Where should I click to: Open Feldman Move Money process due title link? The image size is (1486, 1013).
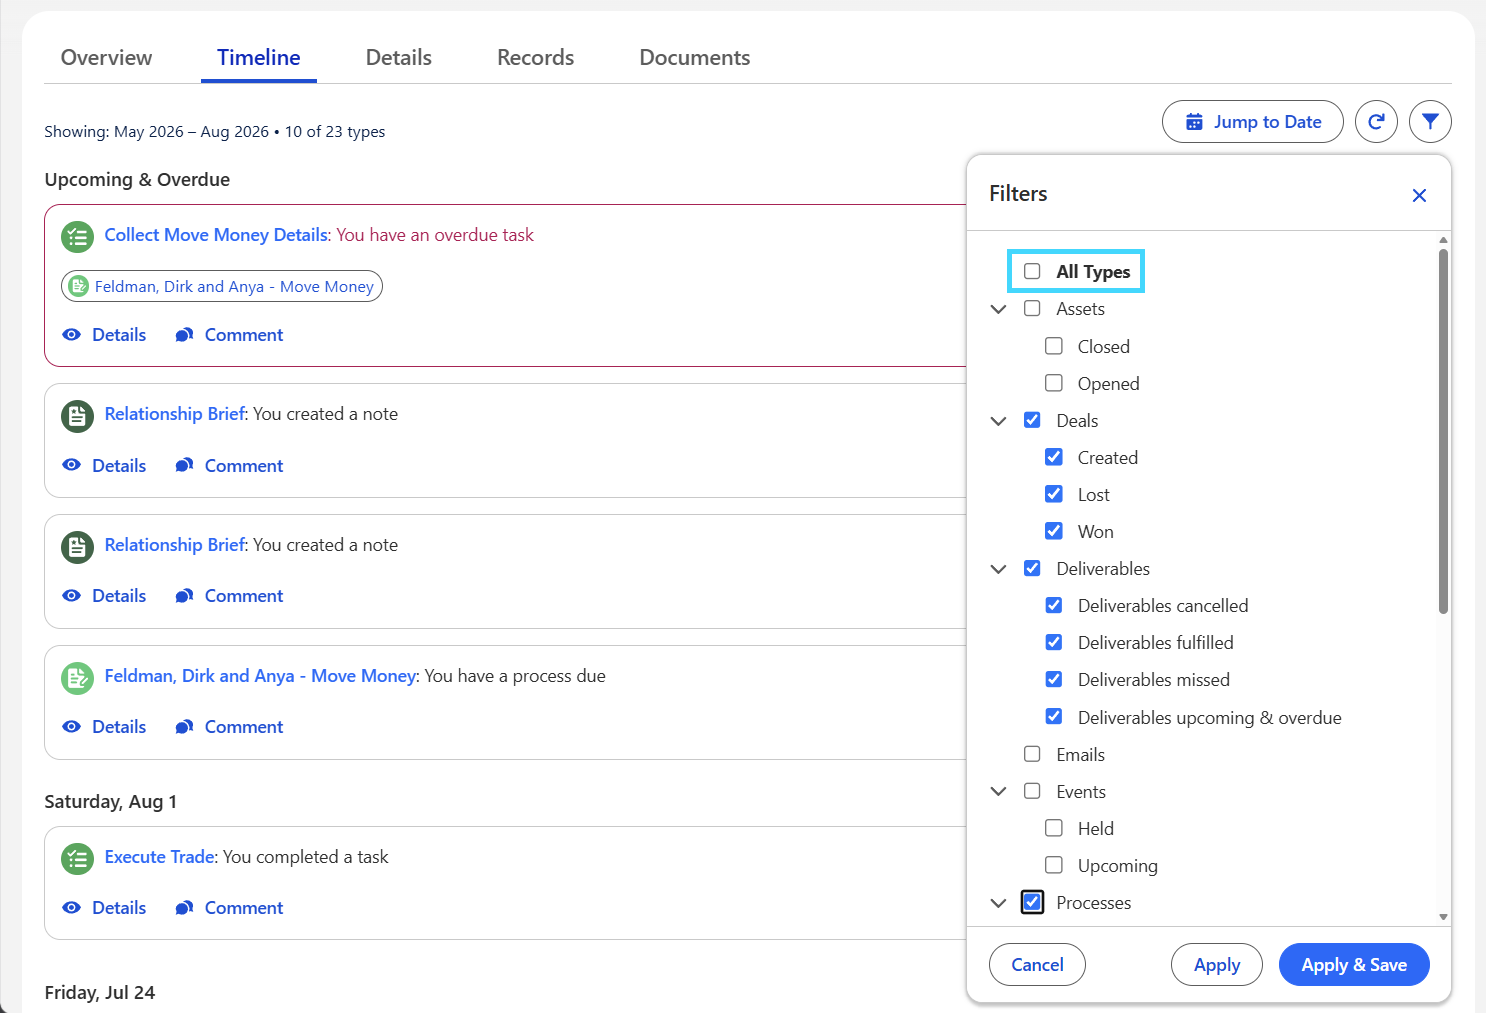pos(260,676)
